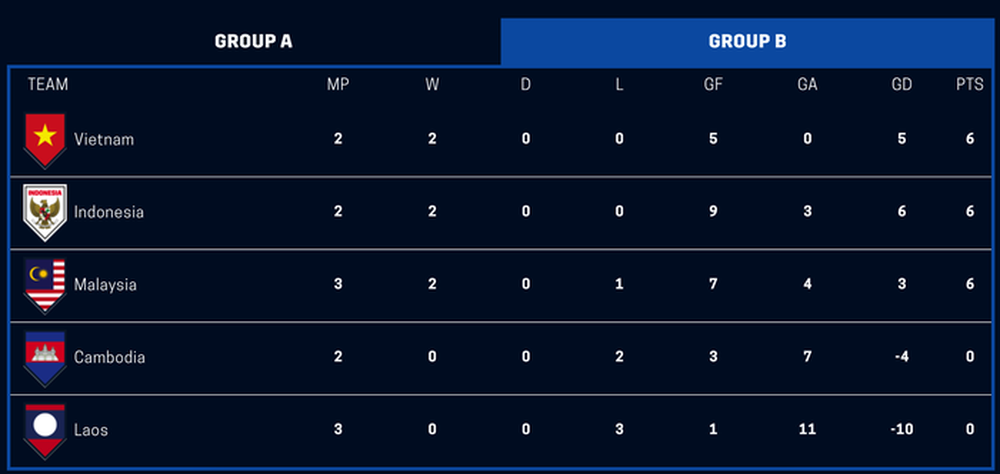Open the Cambodia team name link

coord(109,357)
